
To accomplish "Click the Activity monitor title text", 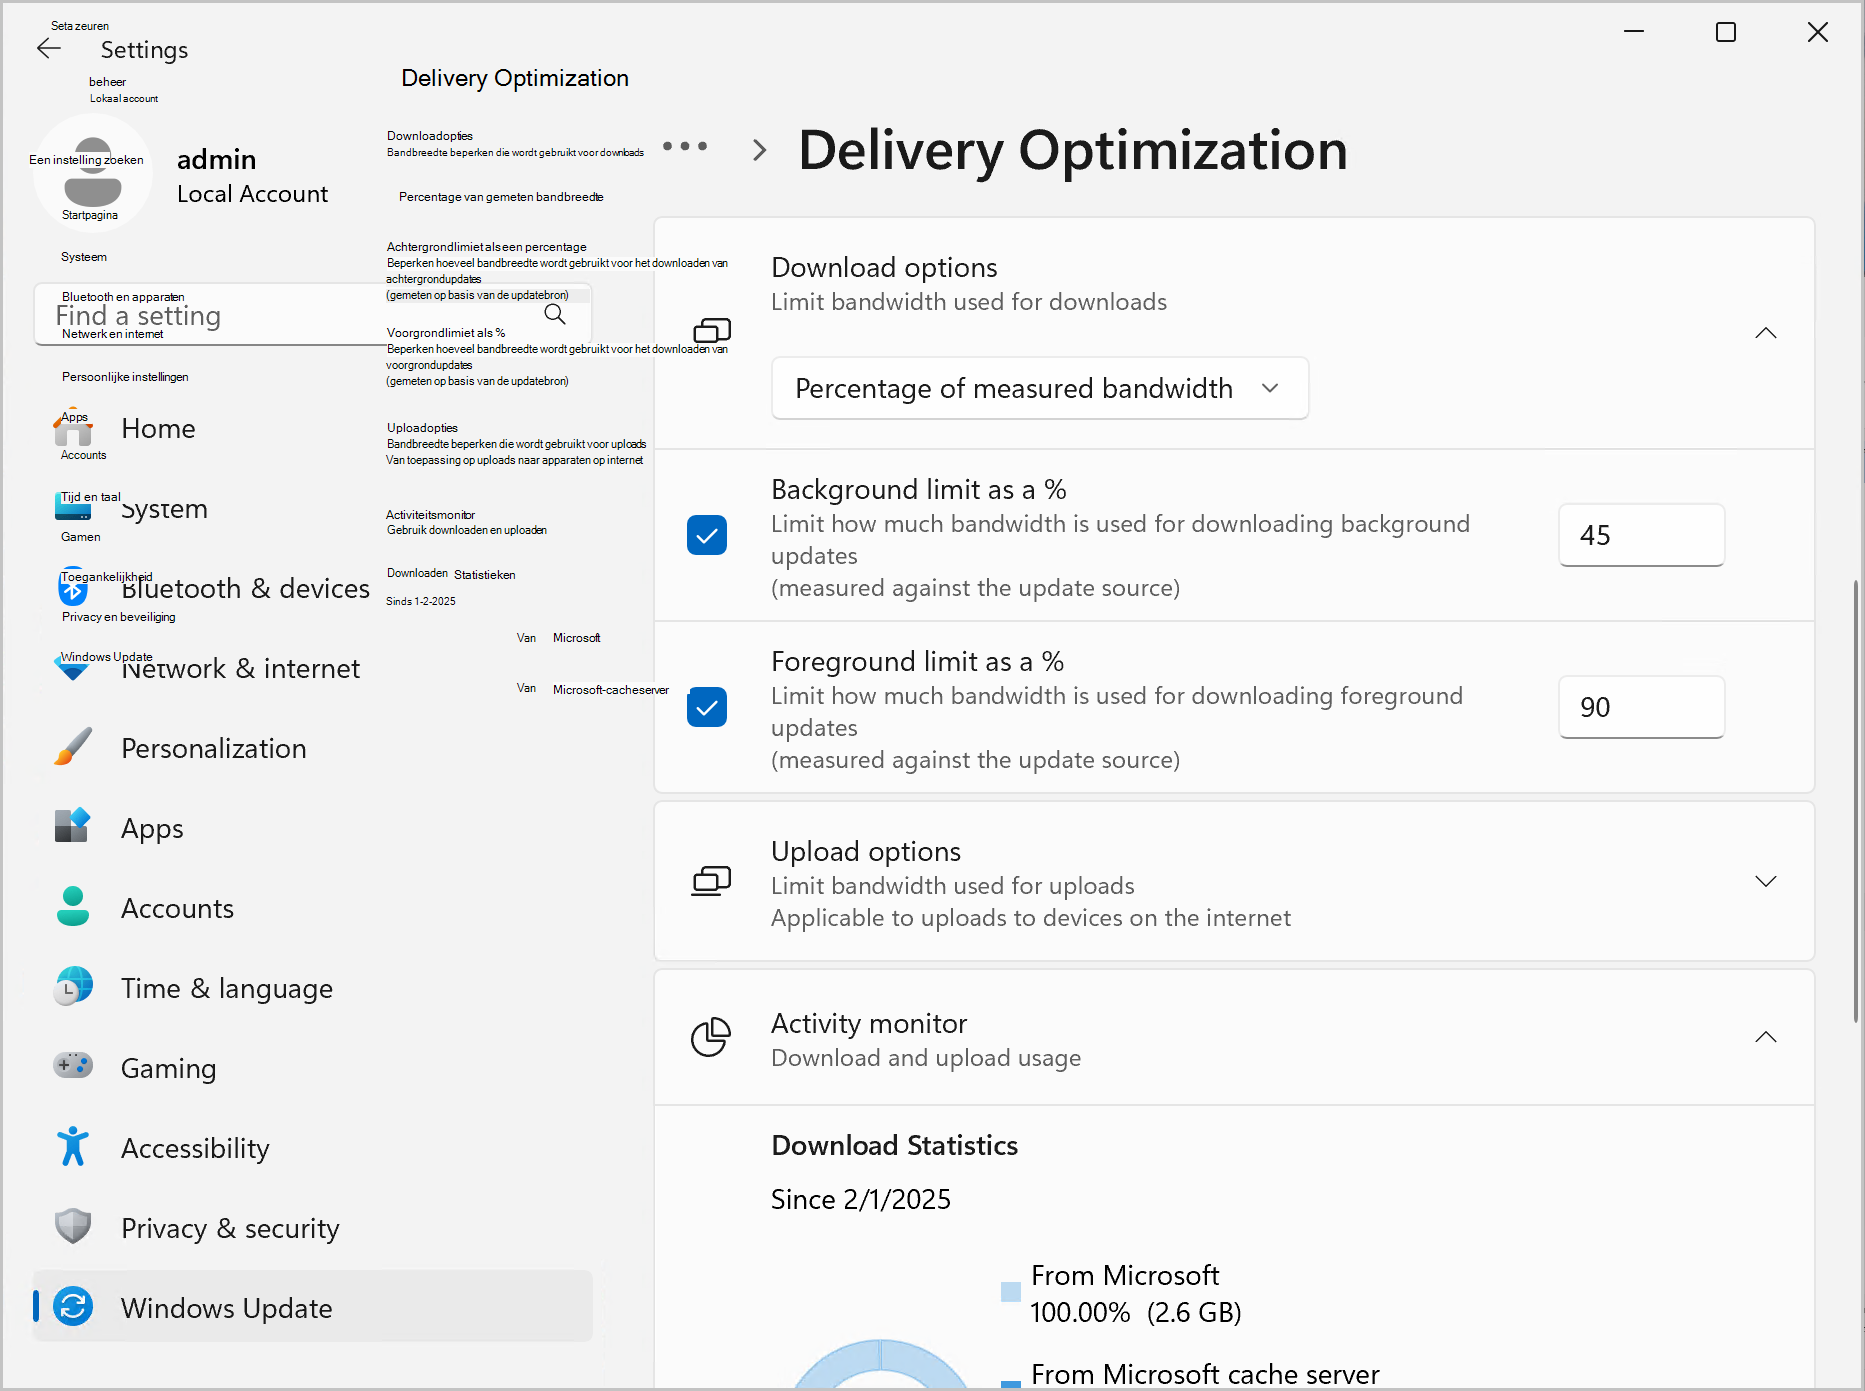I will pyautogui.click(x=869, y=1023).
